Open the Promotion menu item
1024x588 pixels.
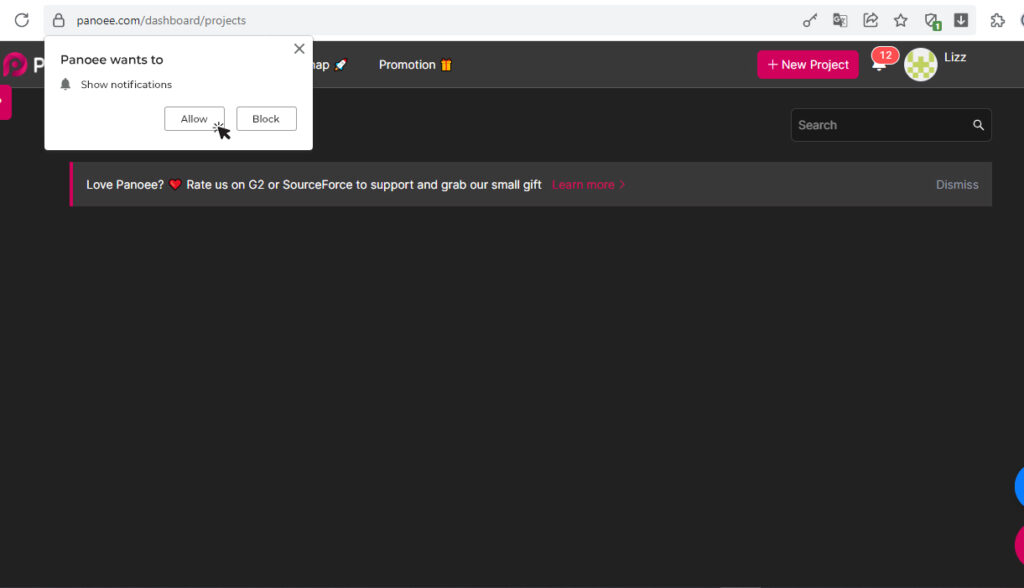pos(415,65)
